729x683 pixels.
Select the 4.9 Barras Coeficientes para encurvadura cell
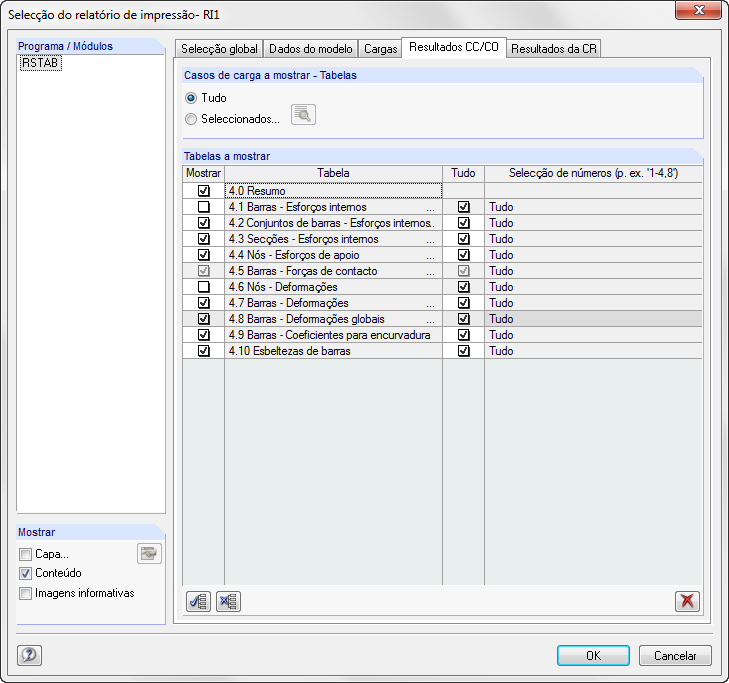[x=333, y=335]
